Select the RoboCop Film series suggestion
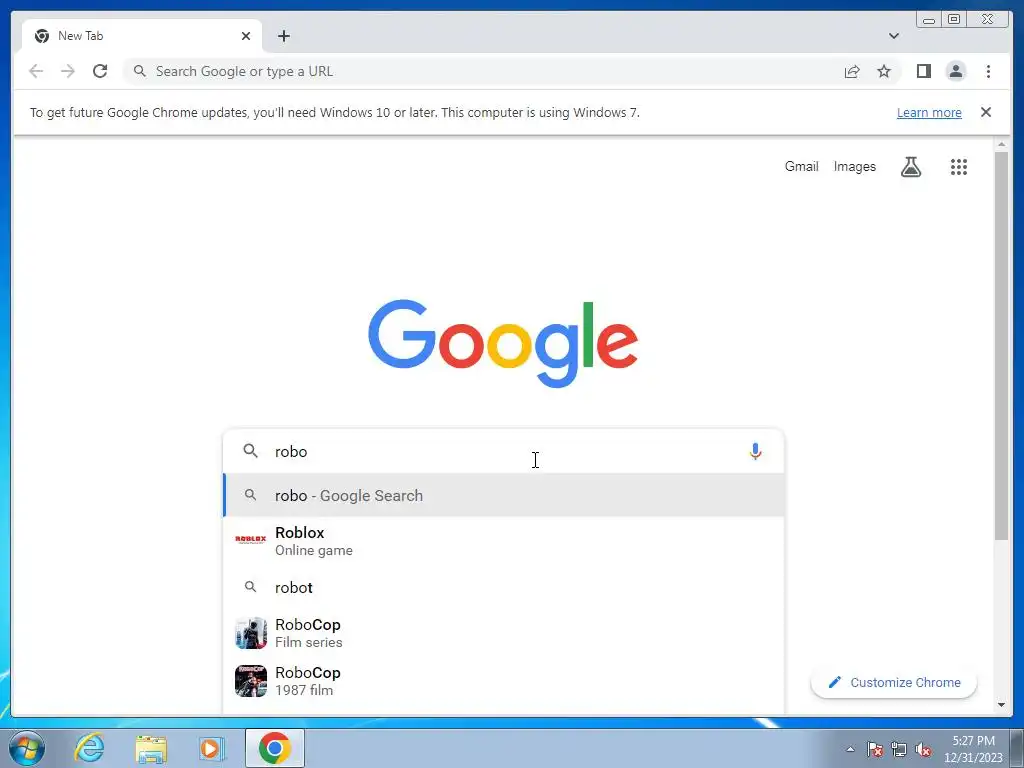Viewport: 1024px width, 768px height. (x=503, y=633)
